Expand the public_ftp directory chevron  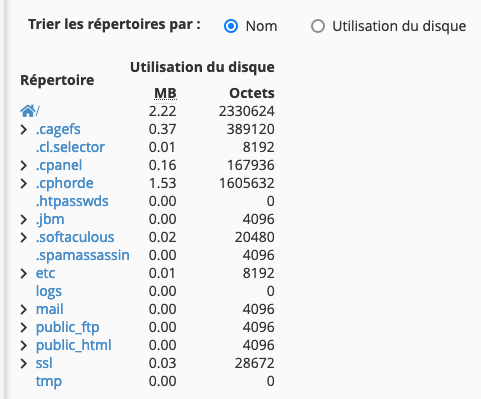pyautogui.click(x=24, y=327)
